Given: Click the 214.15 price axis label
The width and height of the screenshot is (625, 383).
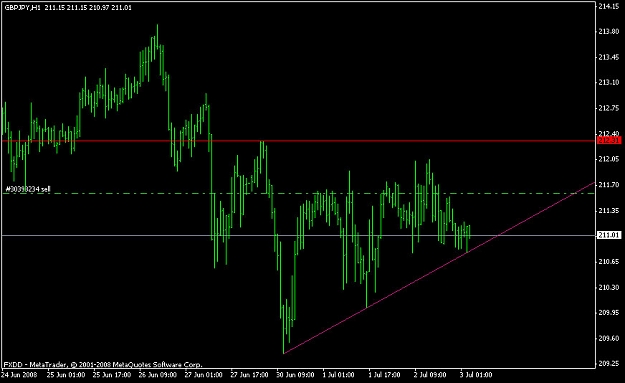Looking at the screenshot, I should click(x=609, y=6).
